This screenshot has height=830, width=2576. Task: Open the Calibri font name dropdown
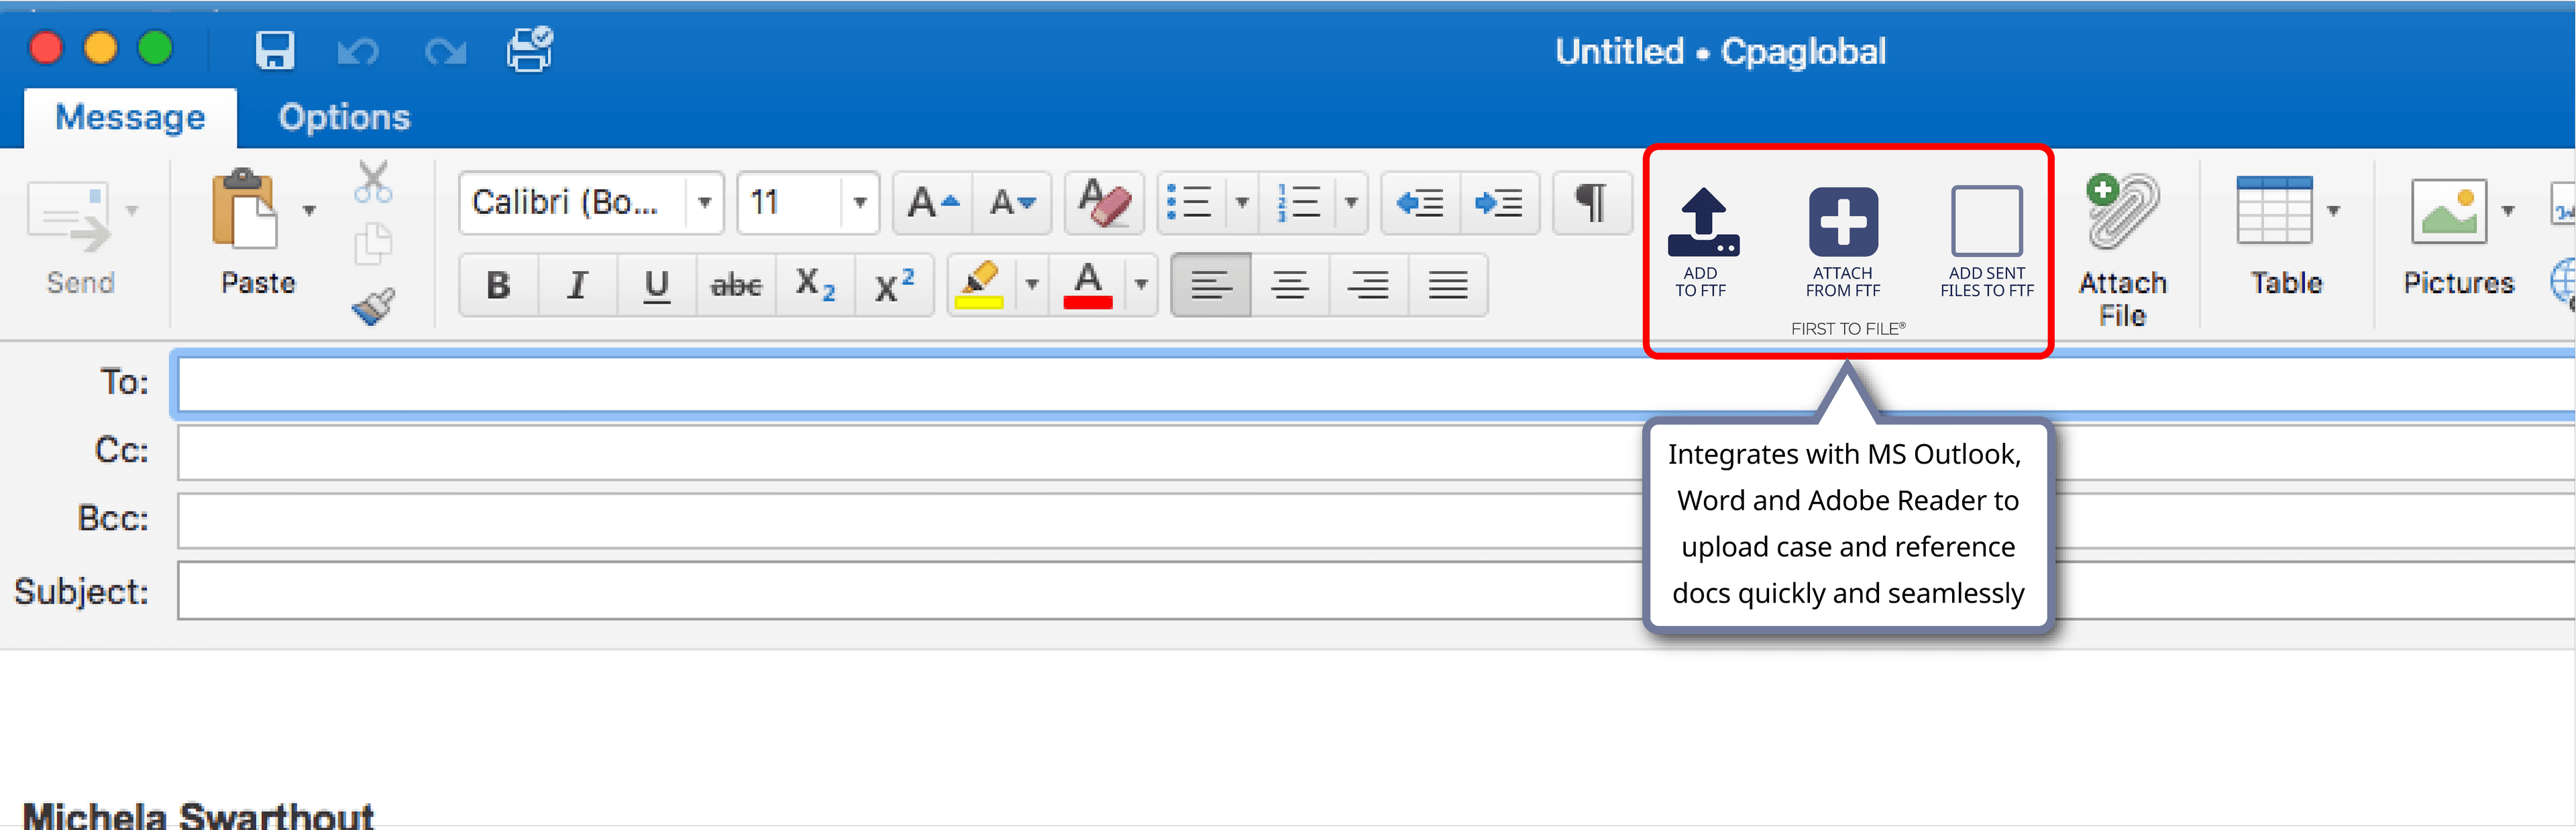(704, 203)
